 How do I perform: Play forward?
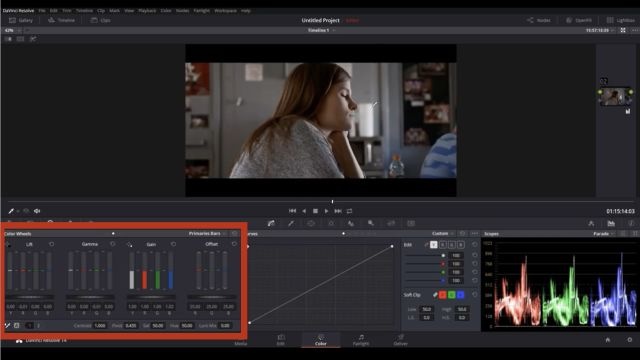[326, 211]
